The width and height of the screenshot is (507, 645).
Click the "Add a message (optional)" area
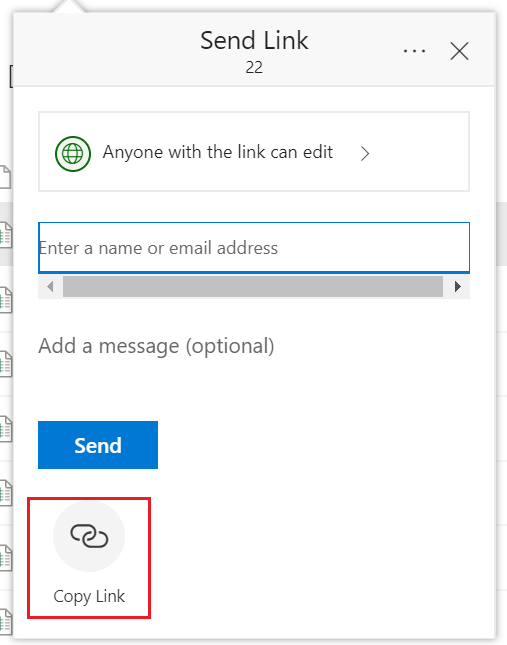pos(156,346)
